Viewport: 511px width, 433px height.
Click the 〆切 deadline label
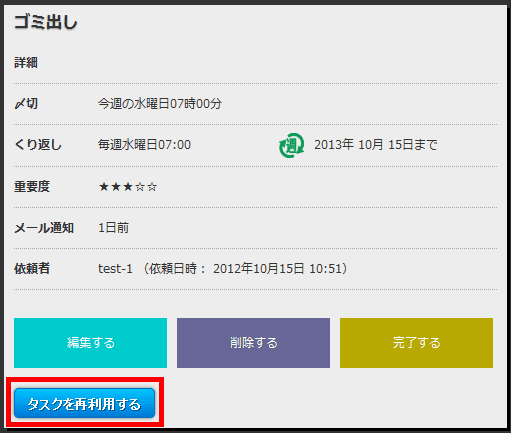pyautogui.click(x=26, y=104)
